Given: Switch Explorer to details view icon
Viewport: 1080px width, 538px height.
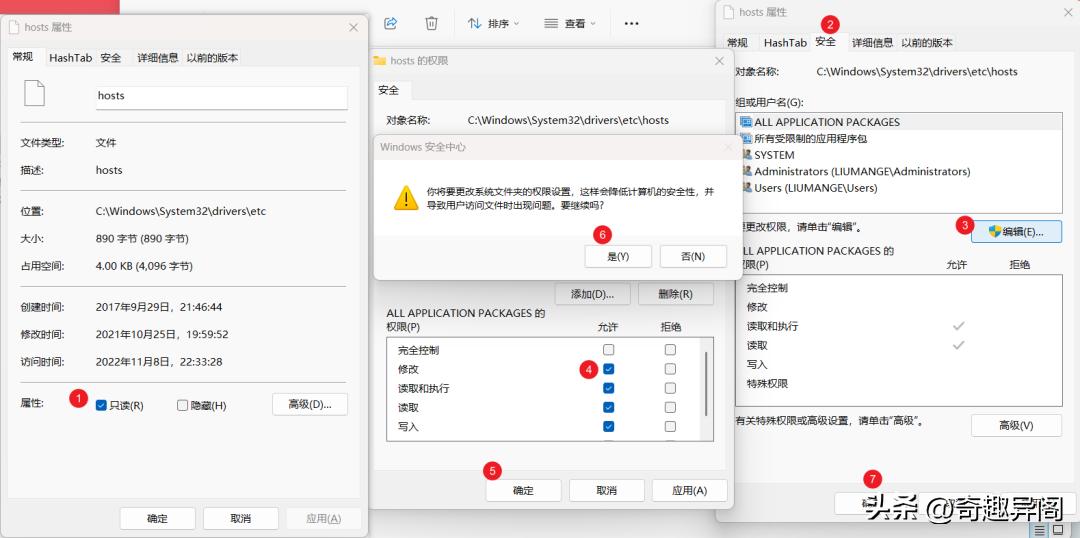Looking at the screenshot, I should [1039, 530].
